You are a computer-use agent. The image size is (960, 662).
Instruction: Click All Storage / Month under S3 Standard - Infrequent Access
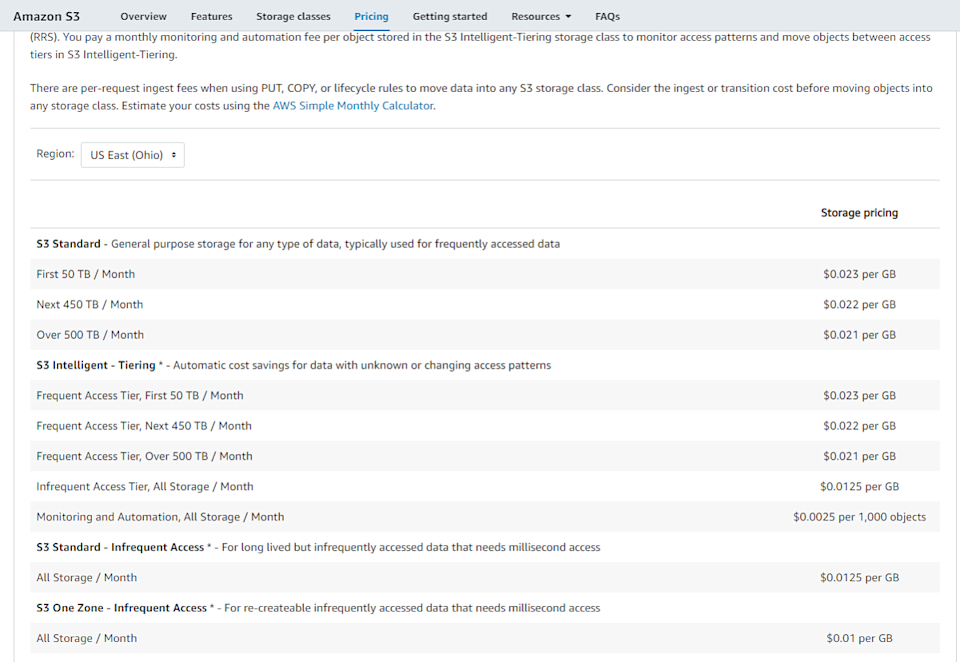86,577
